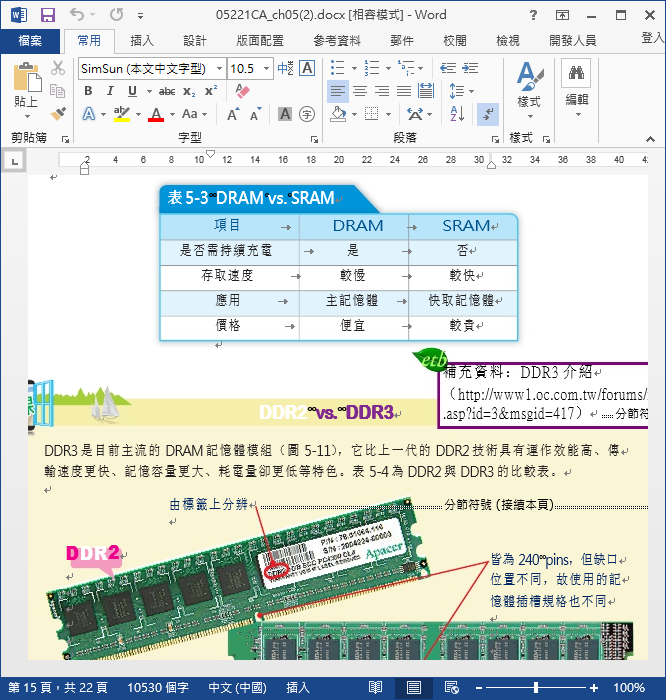Toggle bold formatting

pyautogui.click(x=88, y=91)
